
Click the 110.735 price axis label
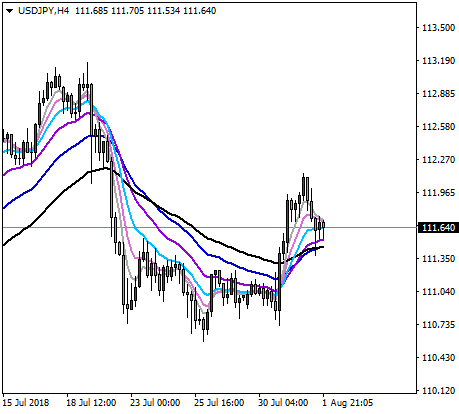pyautogui.click(x=438, y=325)
